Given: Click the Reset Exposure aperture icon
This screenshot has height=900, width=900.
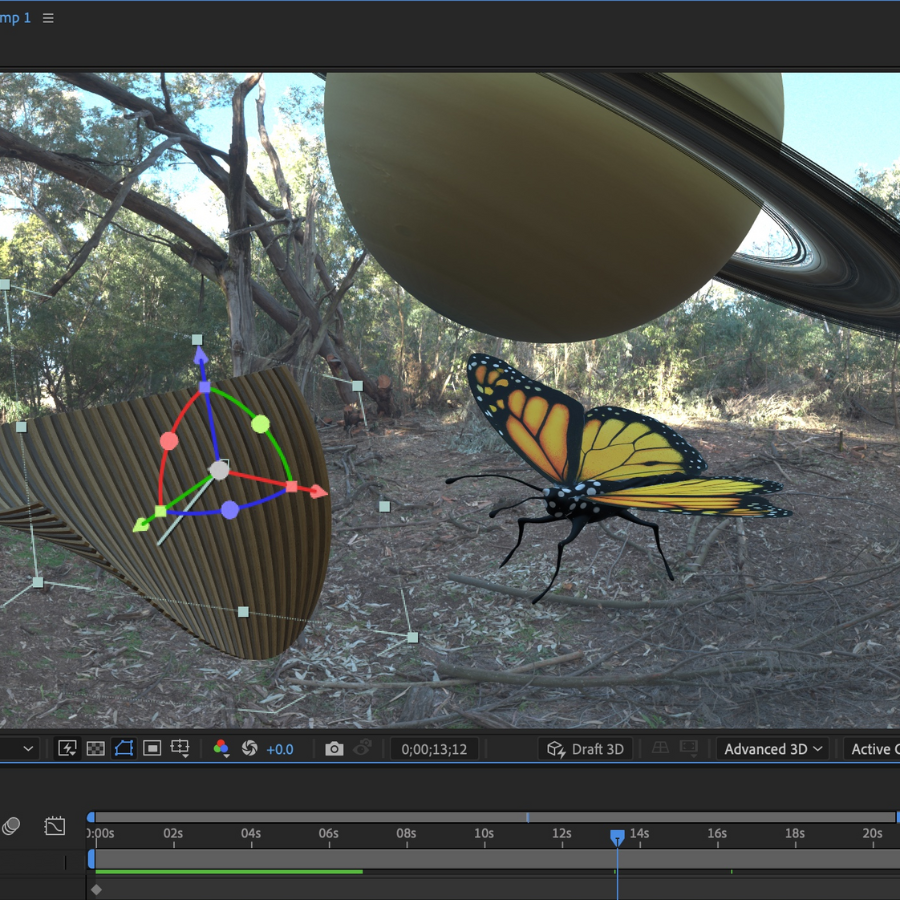Looking at the screenshot, I should tap(250, 748).
